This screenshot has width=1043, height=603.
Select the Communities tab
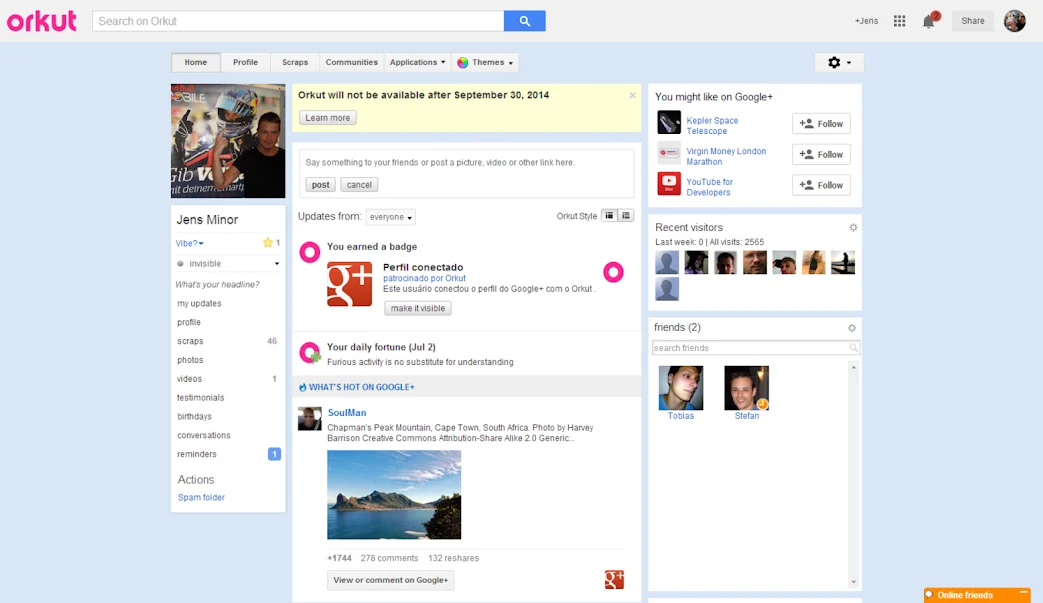pyautogui.click(x=351, y=62)
